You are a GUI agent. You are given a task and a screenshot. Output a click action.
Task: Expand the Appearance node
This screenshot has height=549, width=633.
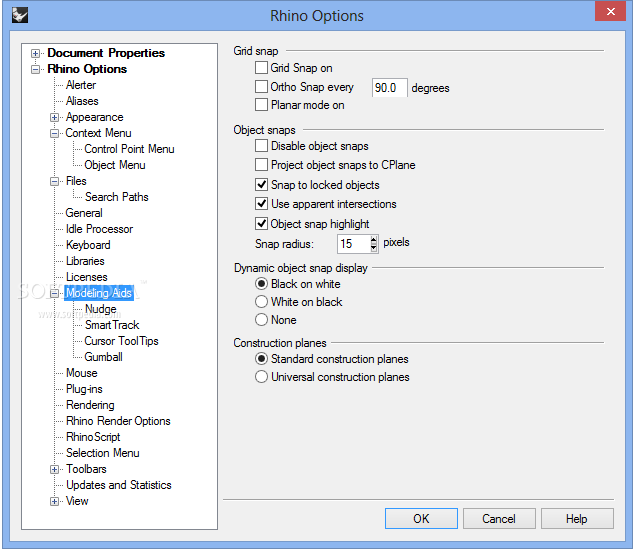[x=54, y=117]
